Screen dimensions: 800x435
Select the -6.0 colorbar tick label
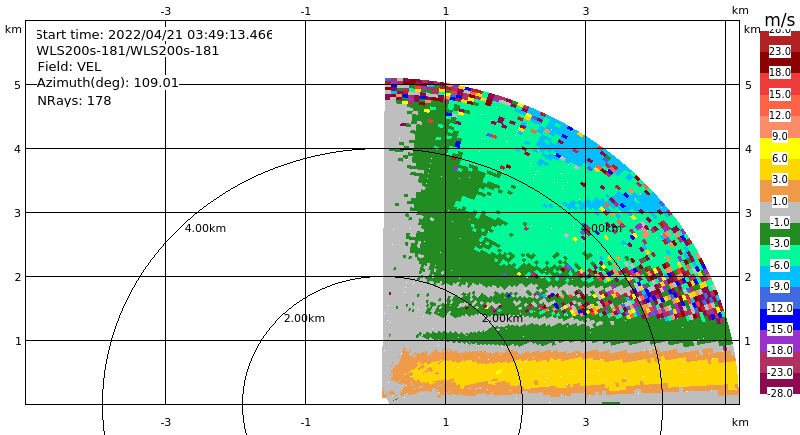780,265
